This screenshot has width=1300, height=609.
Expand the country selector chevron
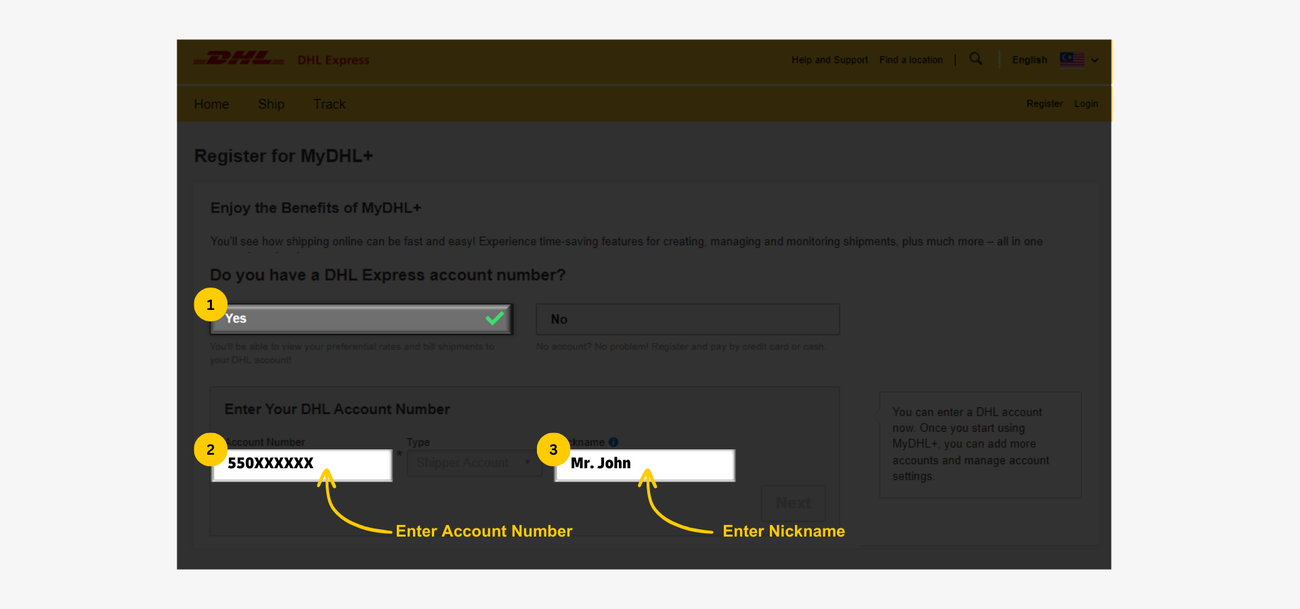point(1095,60)
